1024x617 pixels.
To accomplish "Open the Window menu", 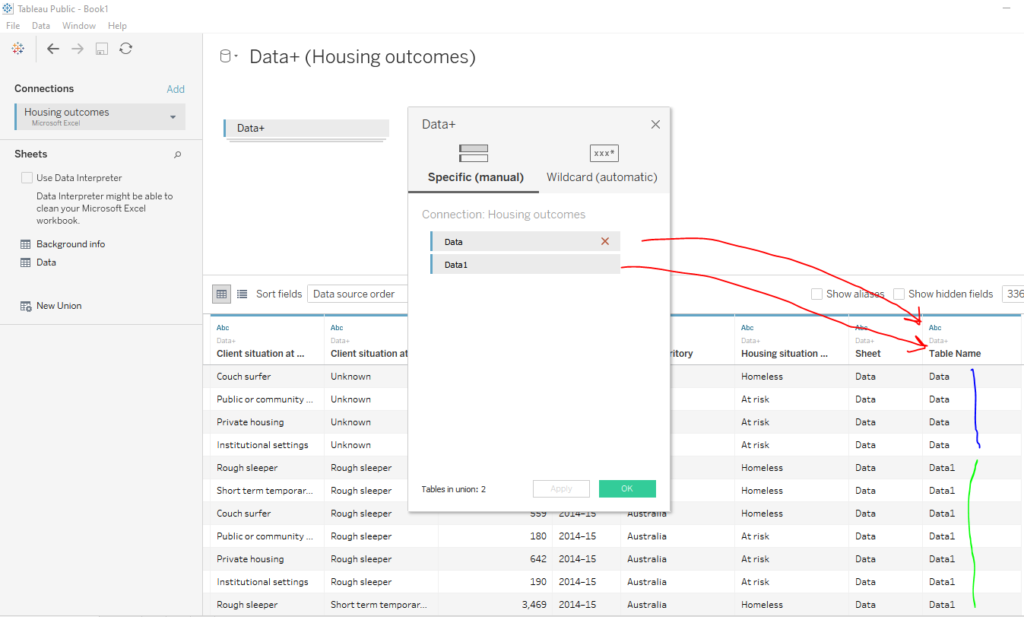I will [x=78, y=25].
